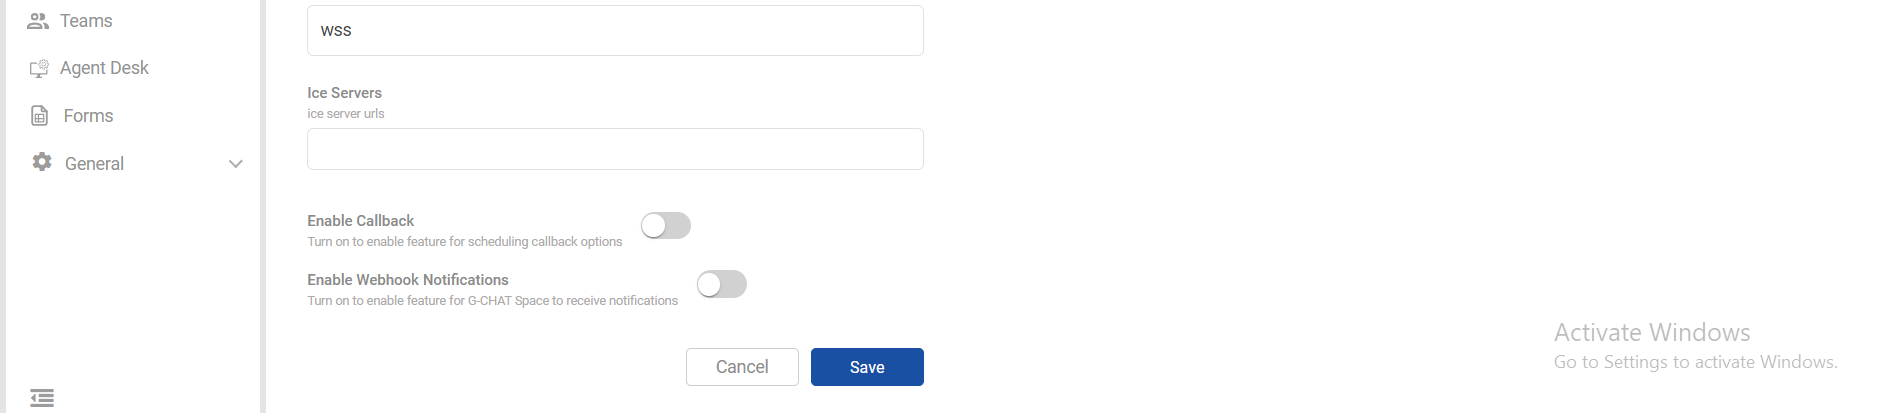The width and height of the screenshot is (1894, 413).
Task: Focus the input field containing wss
Action: tap(615, 31)
